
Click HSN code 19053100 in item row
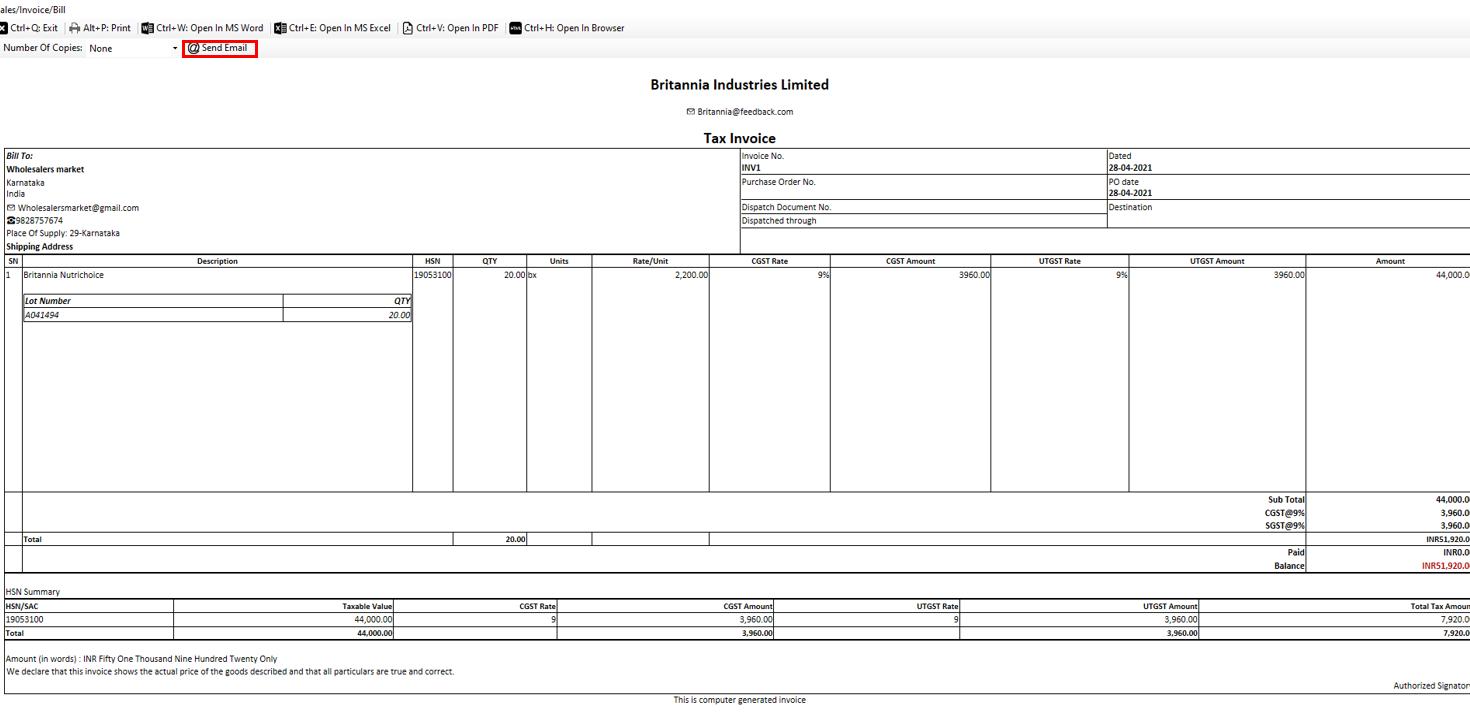tap(433, 274)
